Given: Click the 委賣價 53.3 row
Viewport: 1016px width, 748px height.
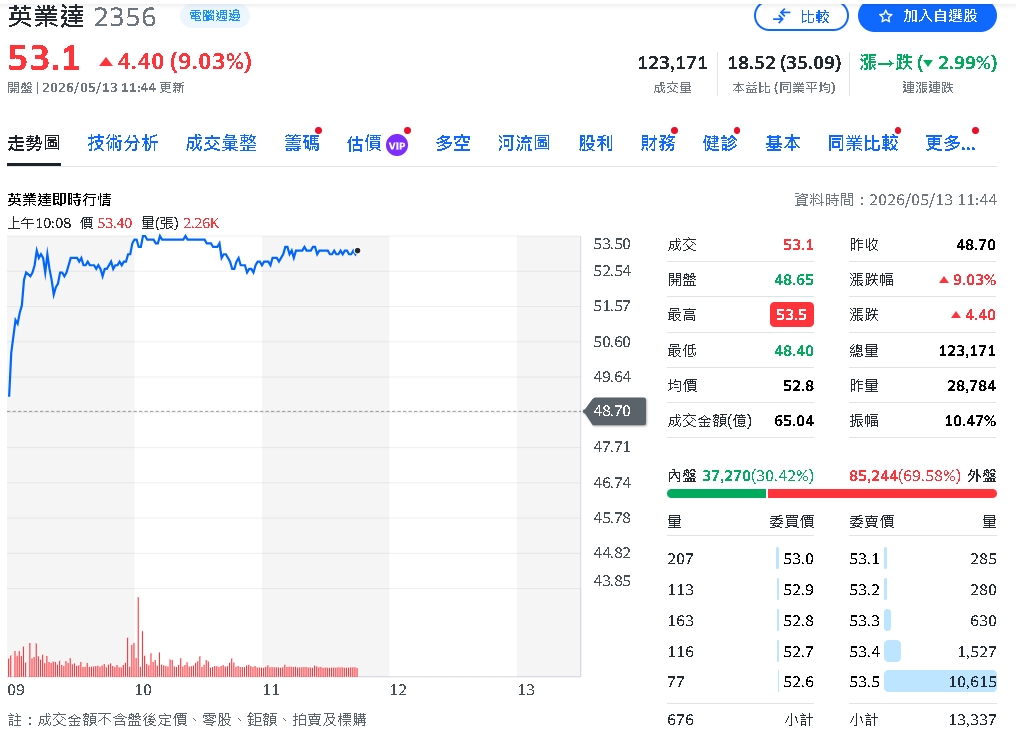Looking at the screenshot, I should [923, 621].
